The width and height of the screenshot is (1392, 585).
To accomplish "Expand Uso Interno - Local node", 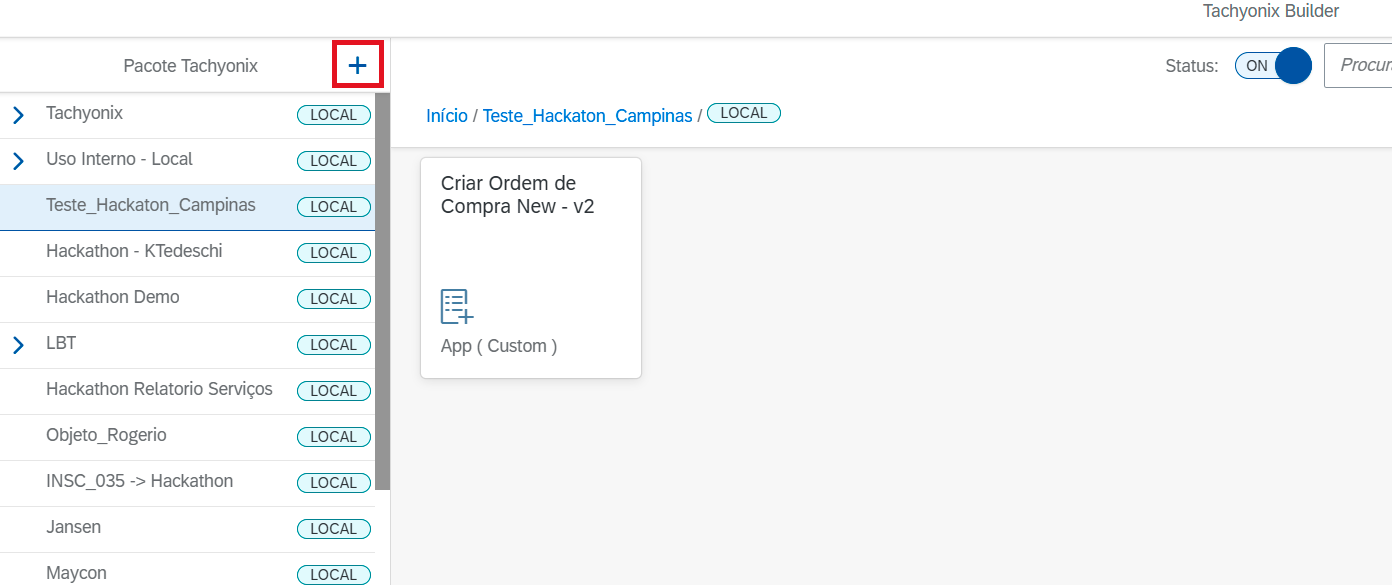I will 18,161.
